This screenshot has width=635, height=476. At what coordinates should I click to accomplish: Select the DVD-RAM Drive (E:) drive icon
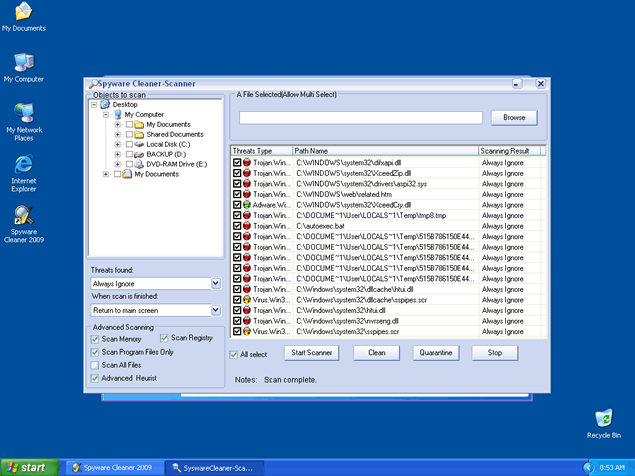tap(138, 164)
